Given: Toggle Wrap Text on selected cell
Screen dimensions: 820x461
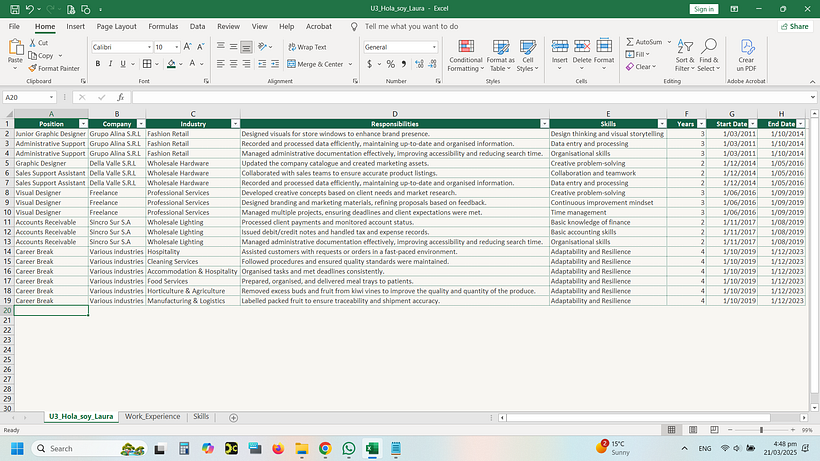Looking at the screenshot, I should [306, 47].
